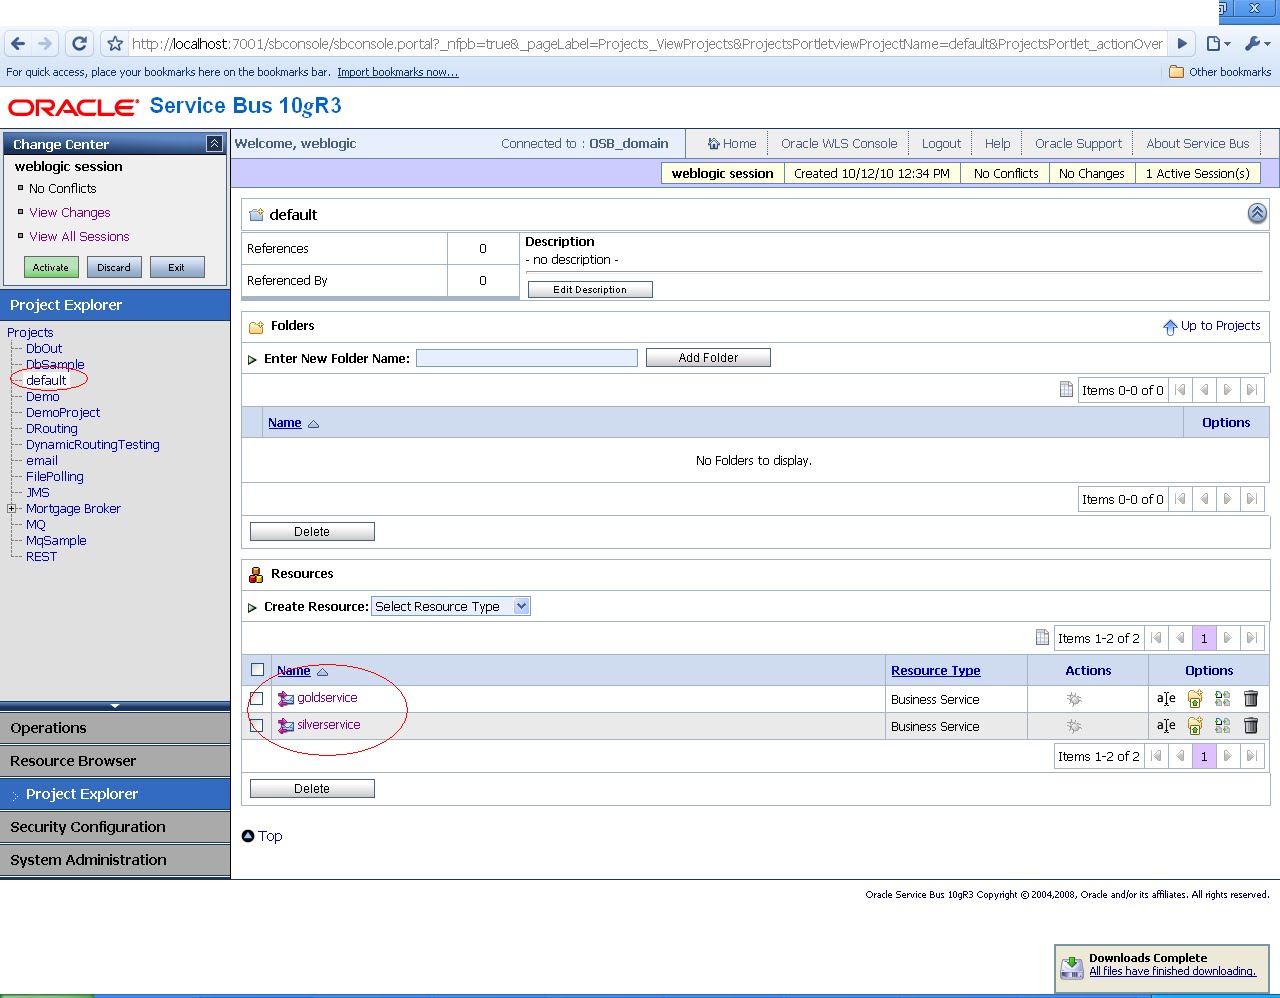Open the Other bookmarks folder
1280x998 pixels.
coord(1220,72)
